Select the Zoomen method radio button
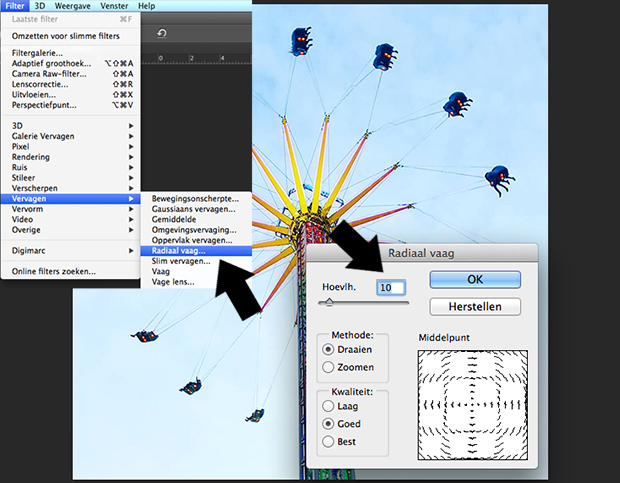 pyautogui.click(x=328, y=367)
